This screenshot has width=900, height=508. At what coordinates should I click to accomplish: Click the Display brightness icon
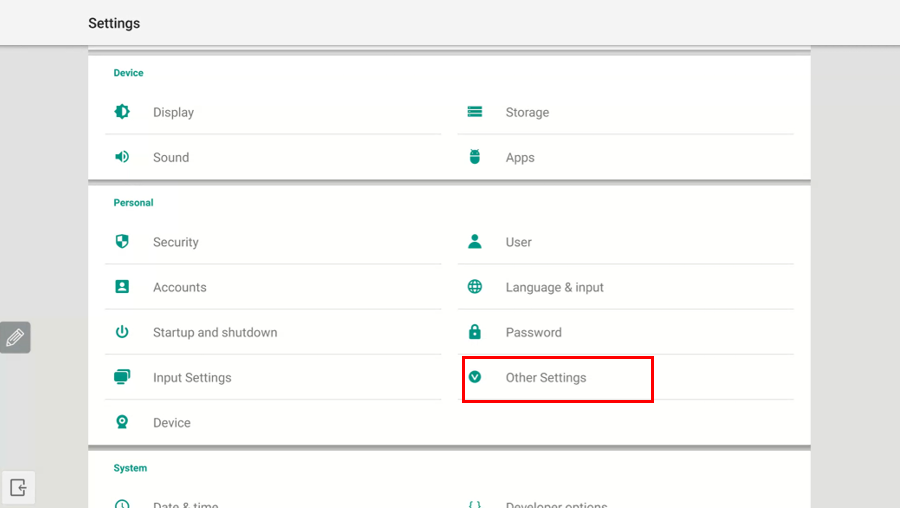(122, 112)
